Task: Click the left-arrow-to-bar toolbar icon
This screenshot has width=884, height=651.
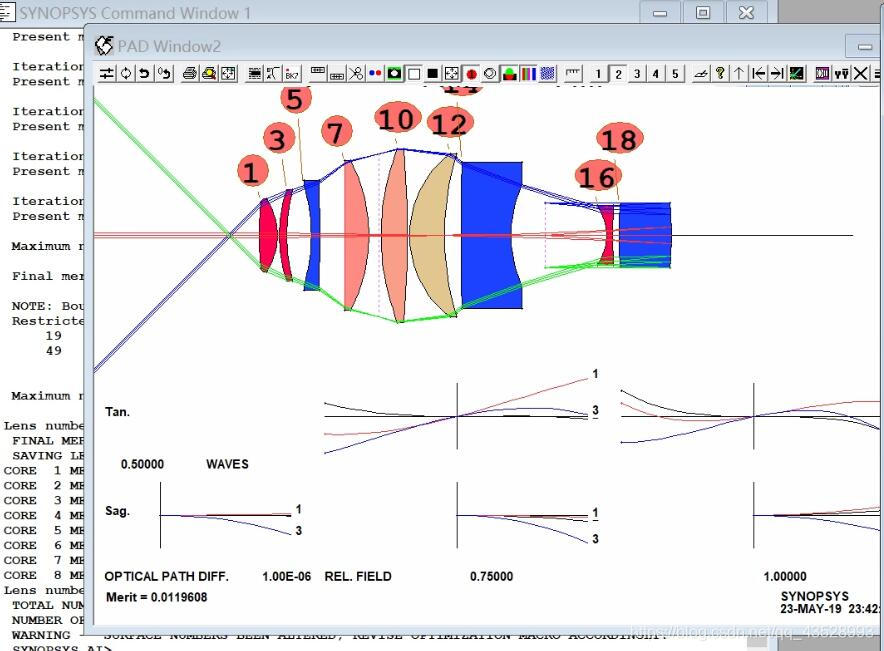Action: point(758,73)
